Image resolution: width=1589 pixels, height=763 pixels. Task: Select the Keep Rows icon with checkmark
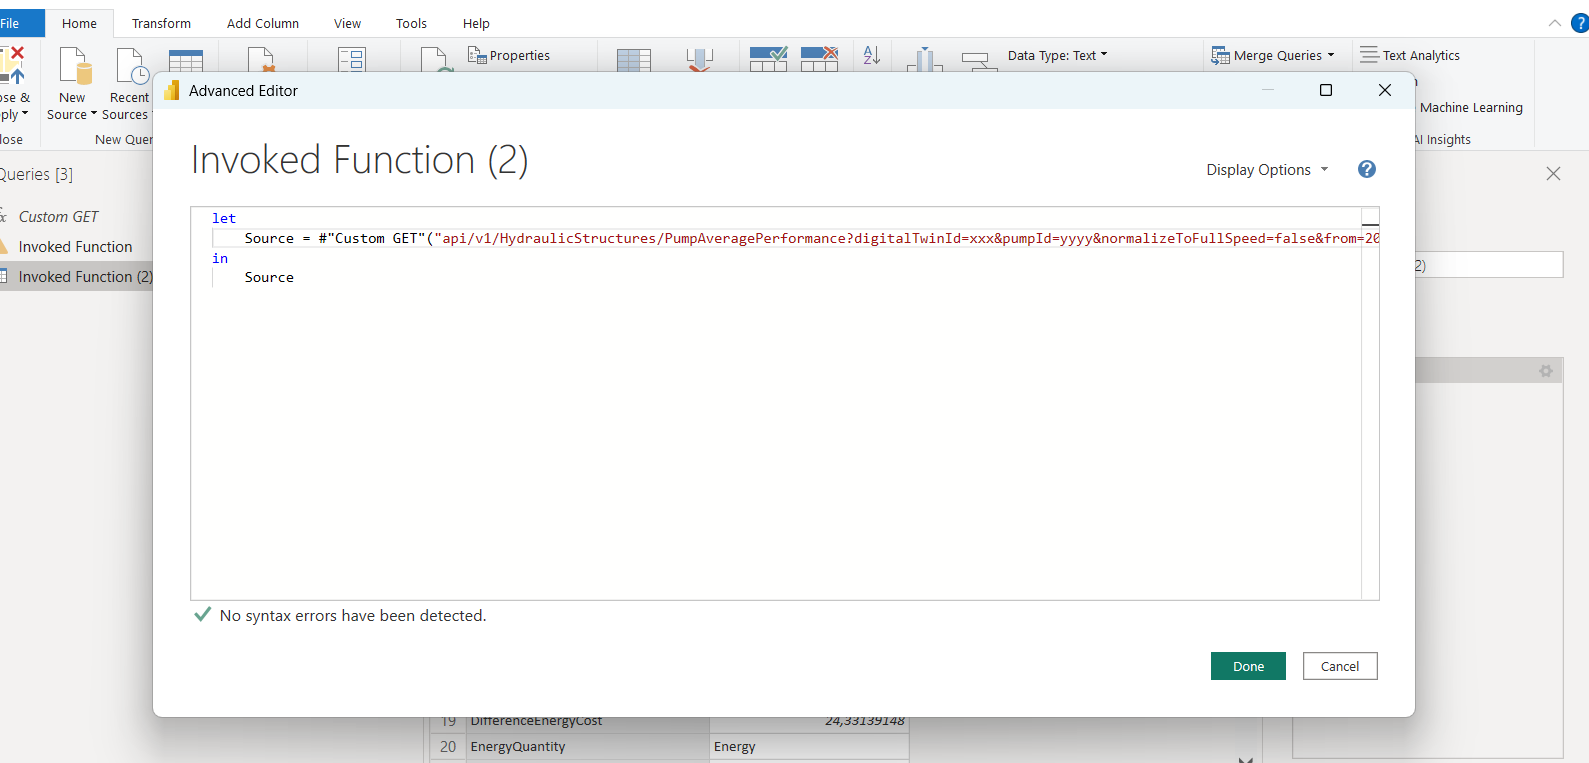768,59
